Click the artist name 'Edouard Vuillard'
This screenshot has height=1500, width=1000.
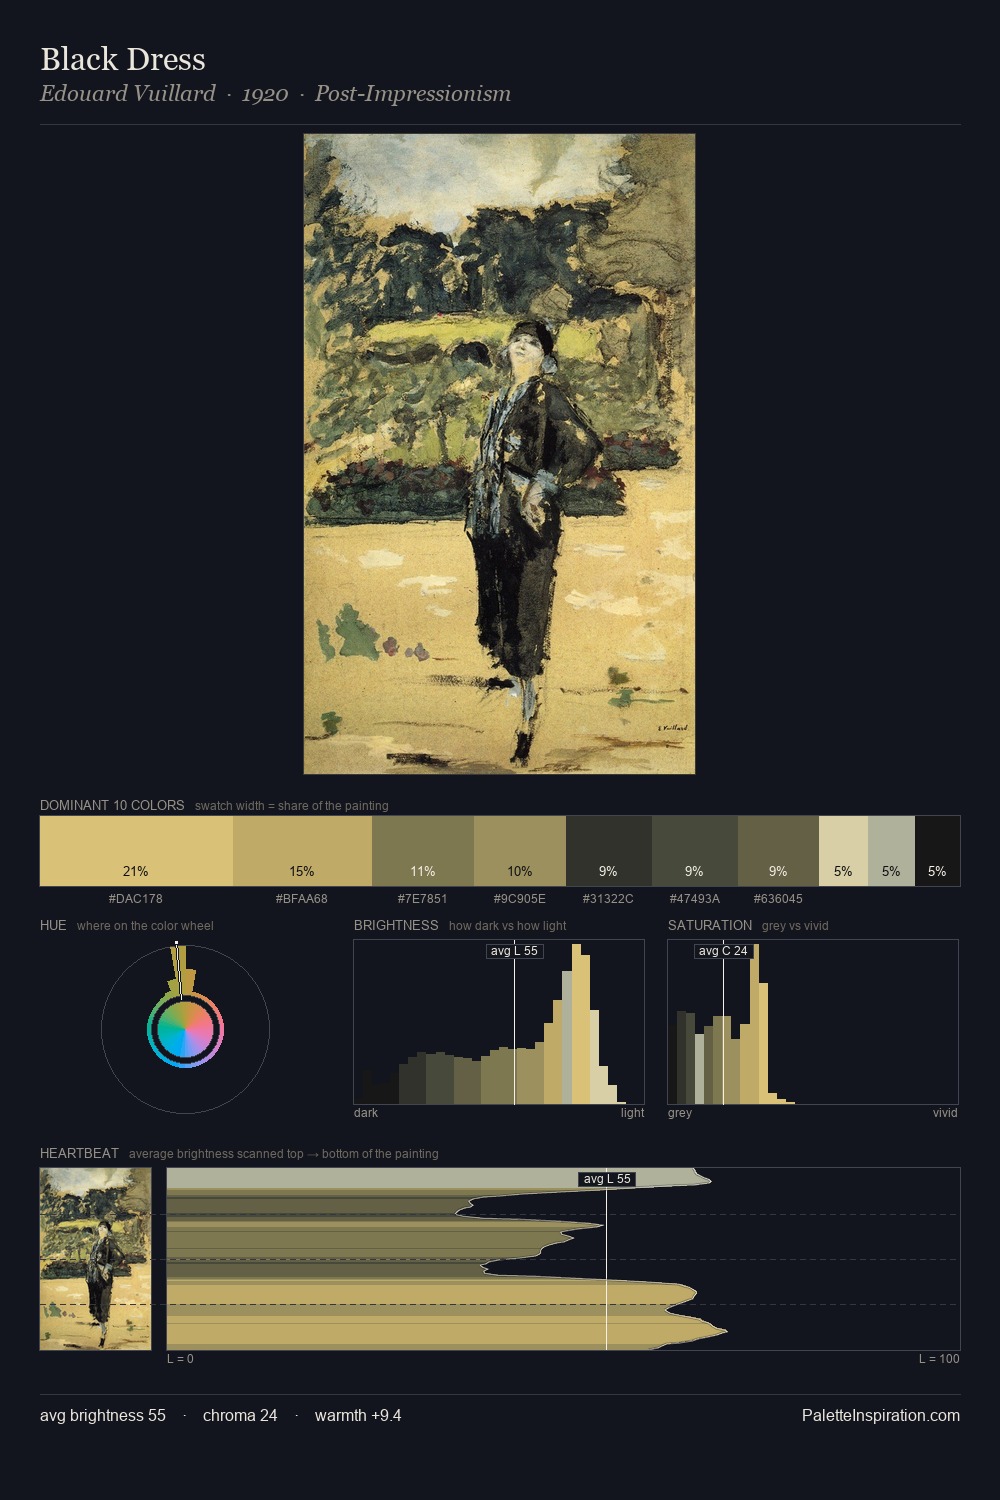click(128, 94)
